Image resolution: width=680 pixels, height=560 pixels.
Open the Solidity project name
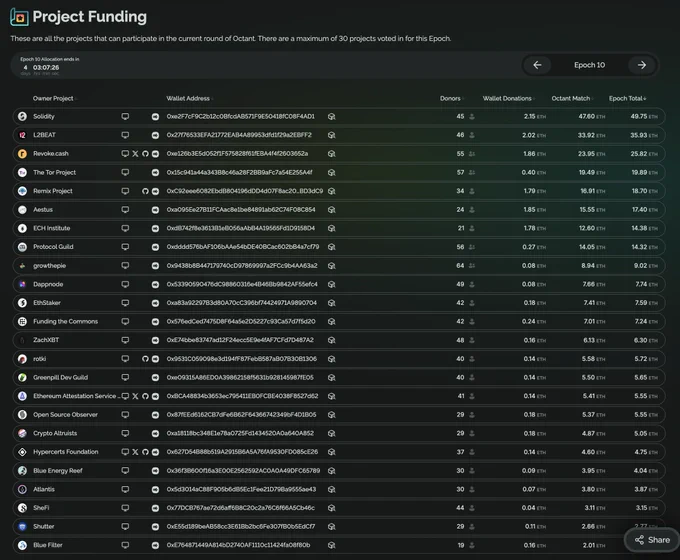click(44, 116)
